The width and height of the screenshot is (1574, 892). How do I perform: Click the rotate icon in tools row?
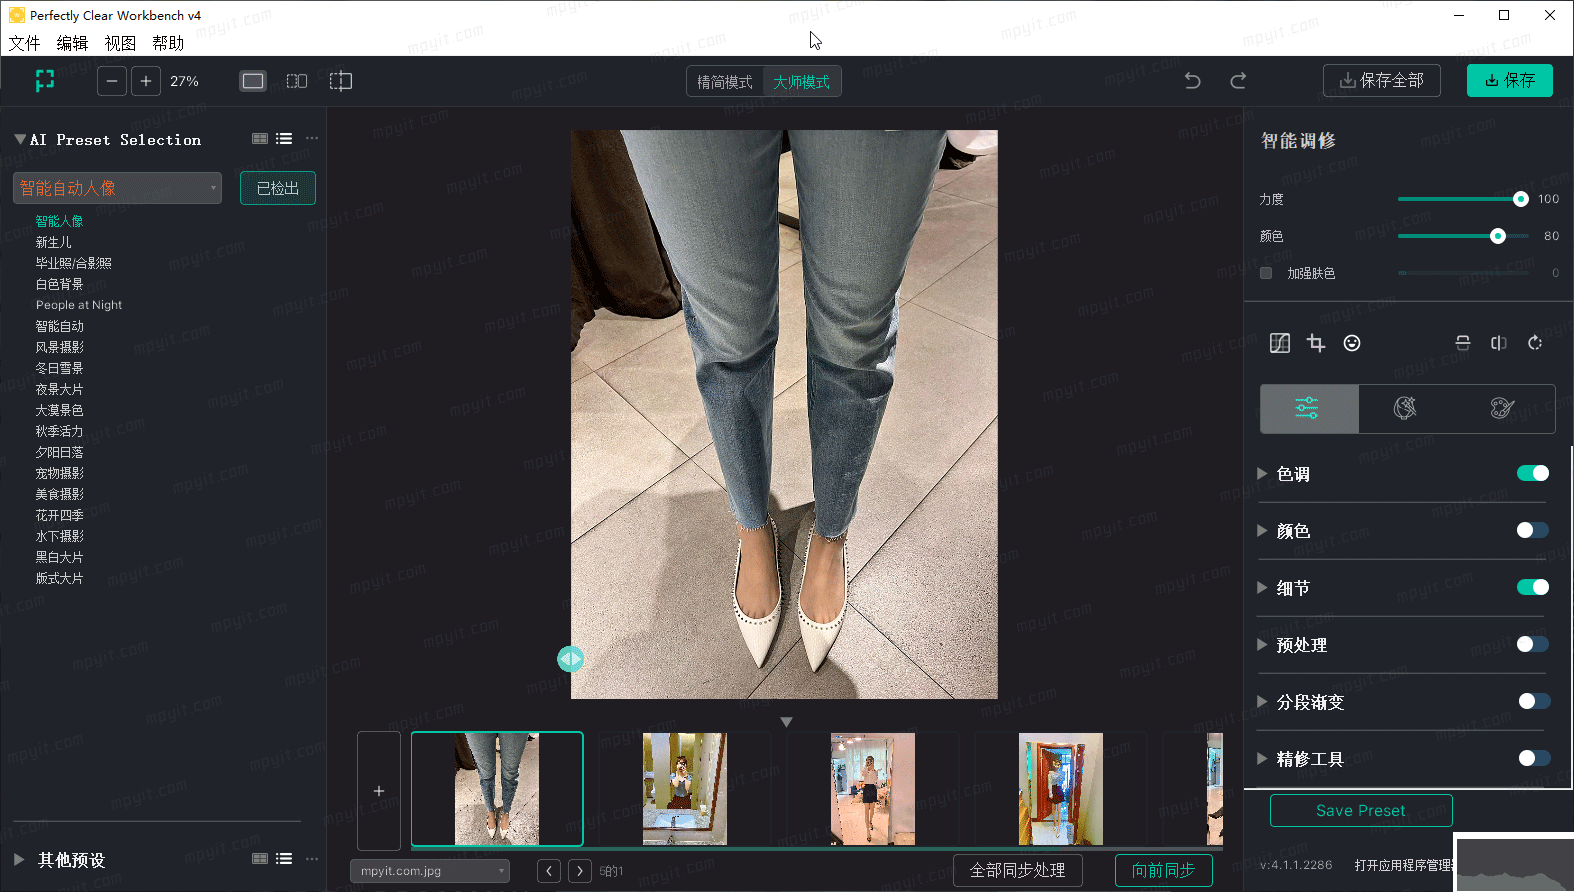[x=1535, y=343]
